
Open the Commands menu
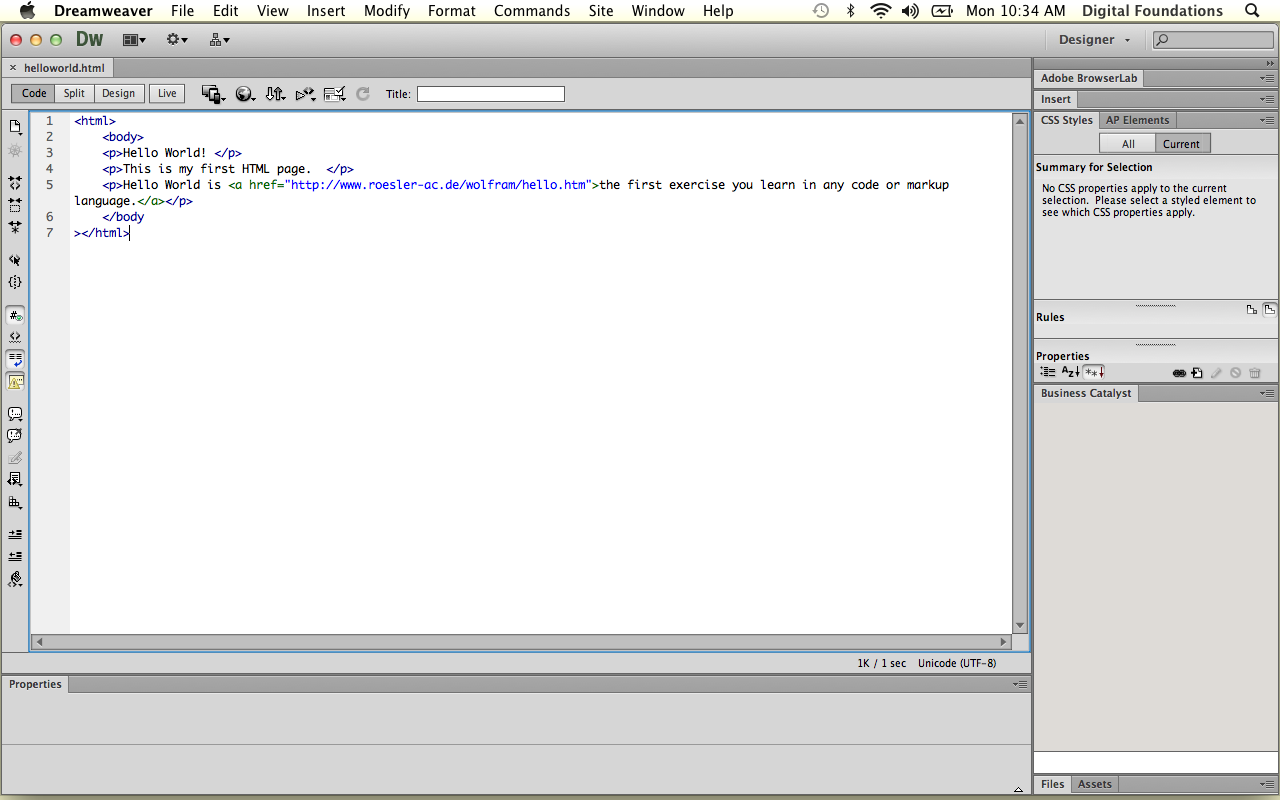532,11
